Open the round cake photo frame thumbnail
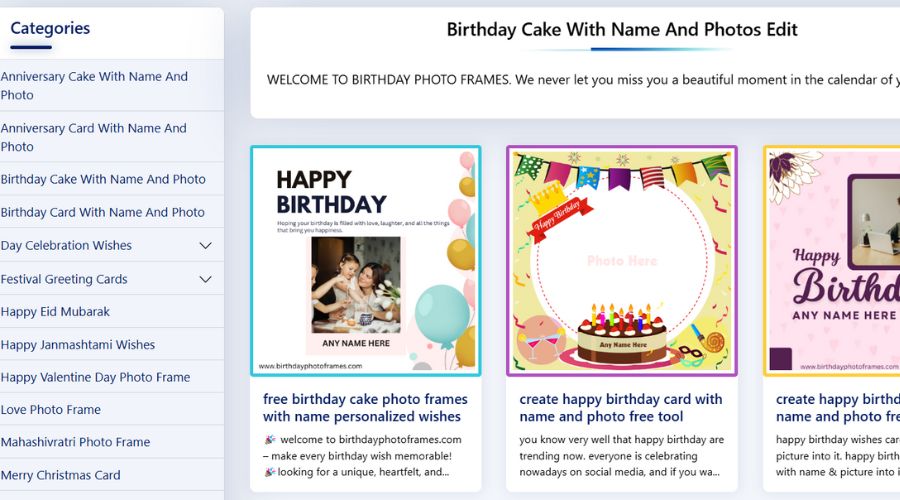Screen dimensions: 900x500 tap(622, 261)
